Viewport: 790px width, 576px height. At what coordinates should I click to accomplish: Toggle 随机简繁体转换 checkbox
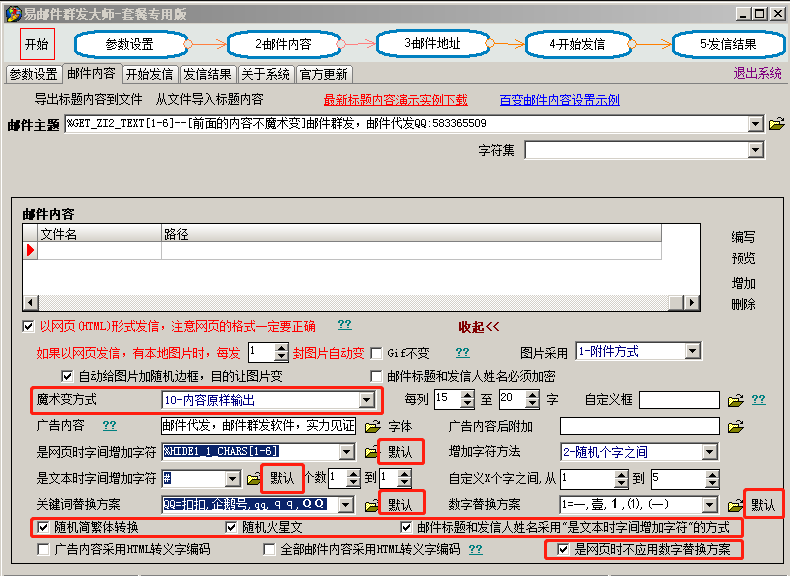pos(43,528)
